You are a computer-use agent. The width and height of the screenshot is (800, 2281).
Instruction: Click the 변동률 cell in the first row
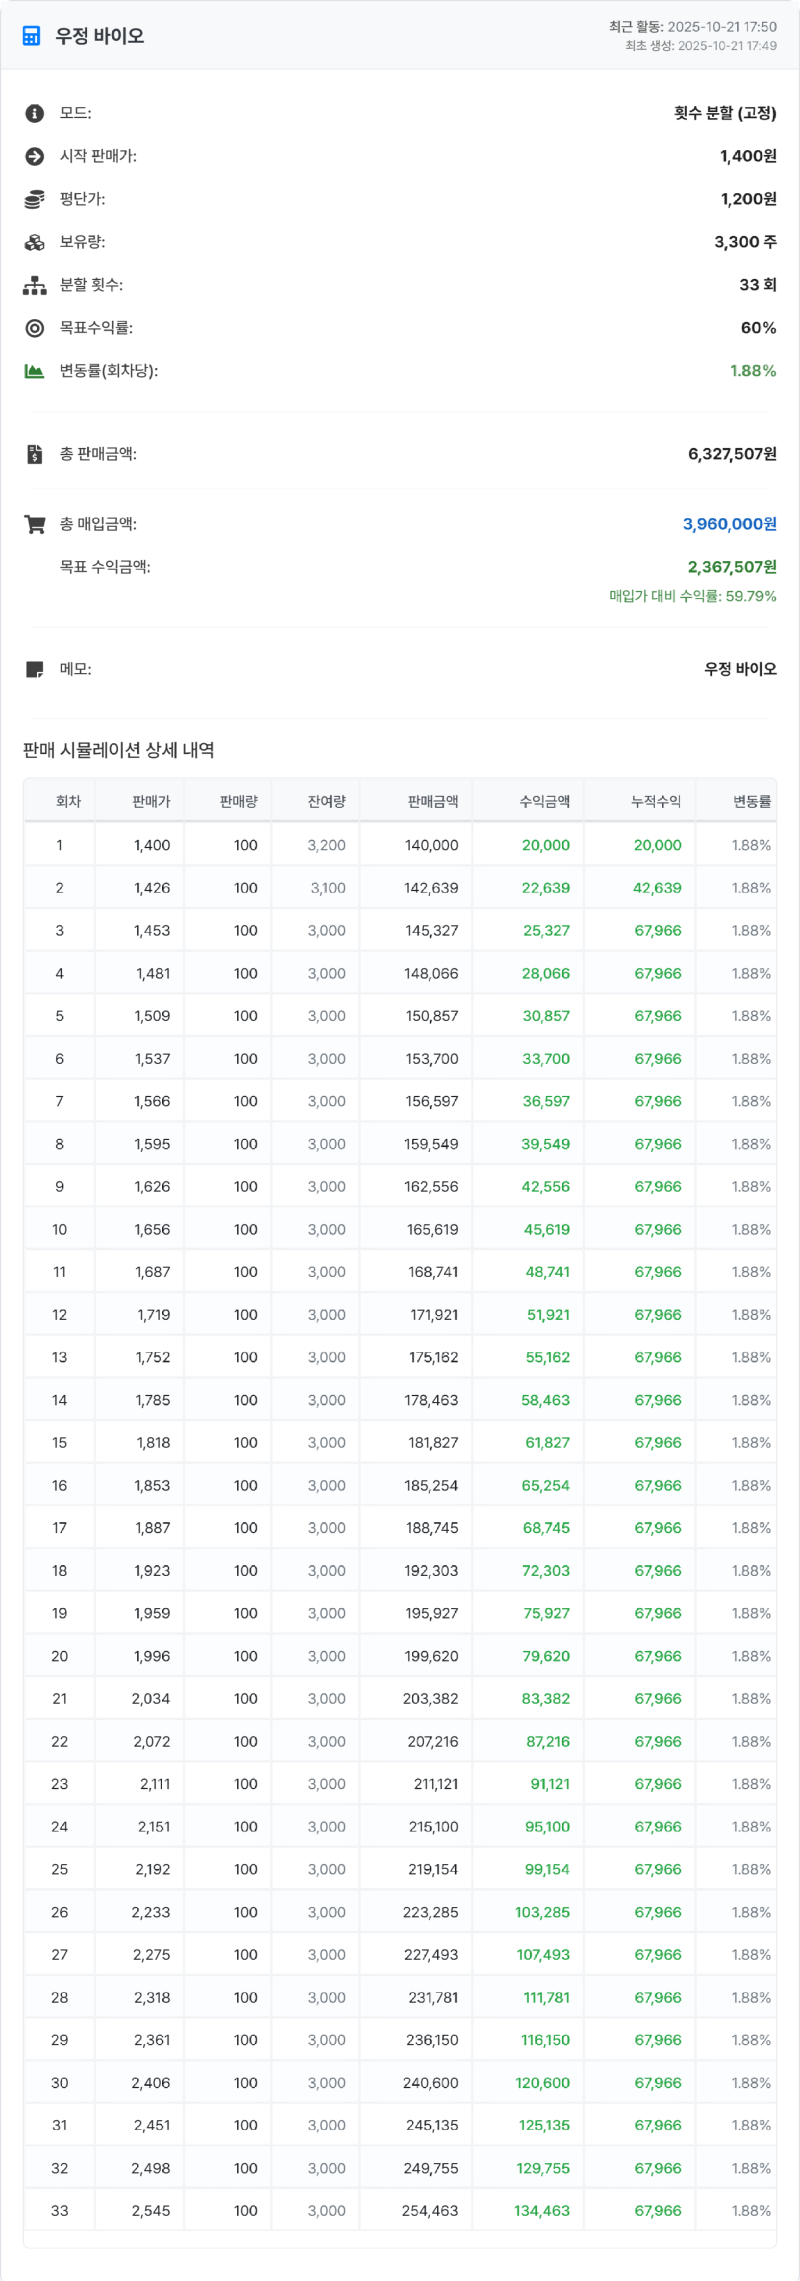750,844
